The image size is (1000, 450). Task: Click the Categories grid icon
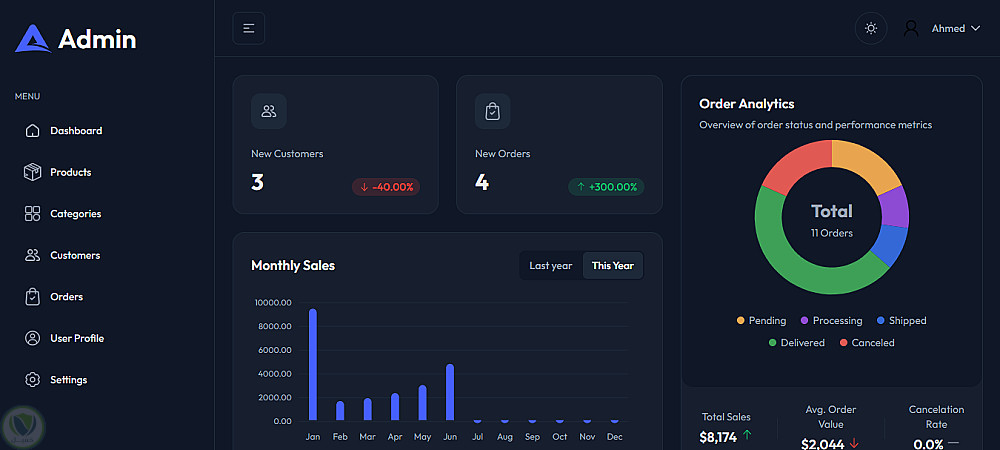33,214
